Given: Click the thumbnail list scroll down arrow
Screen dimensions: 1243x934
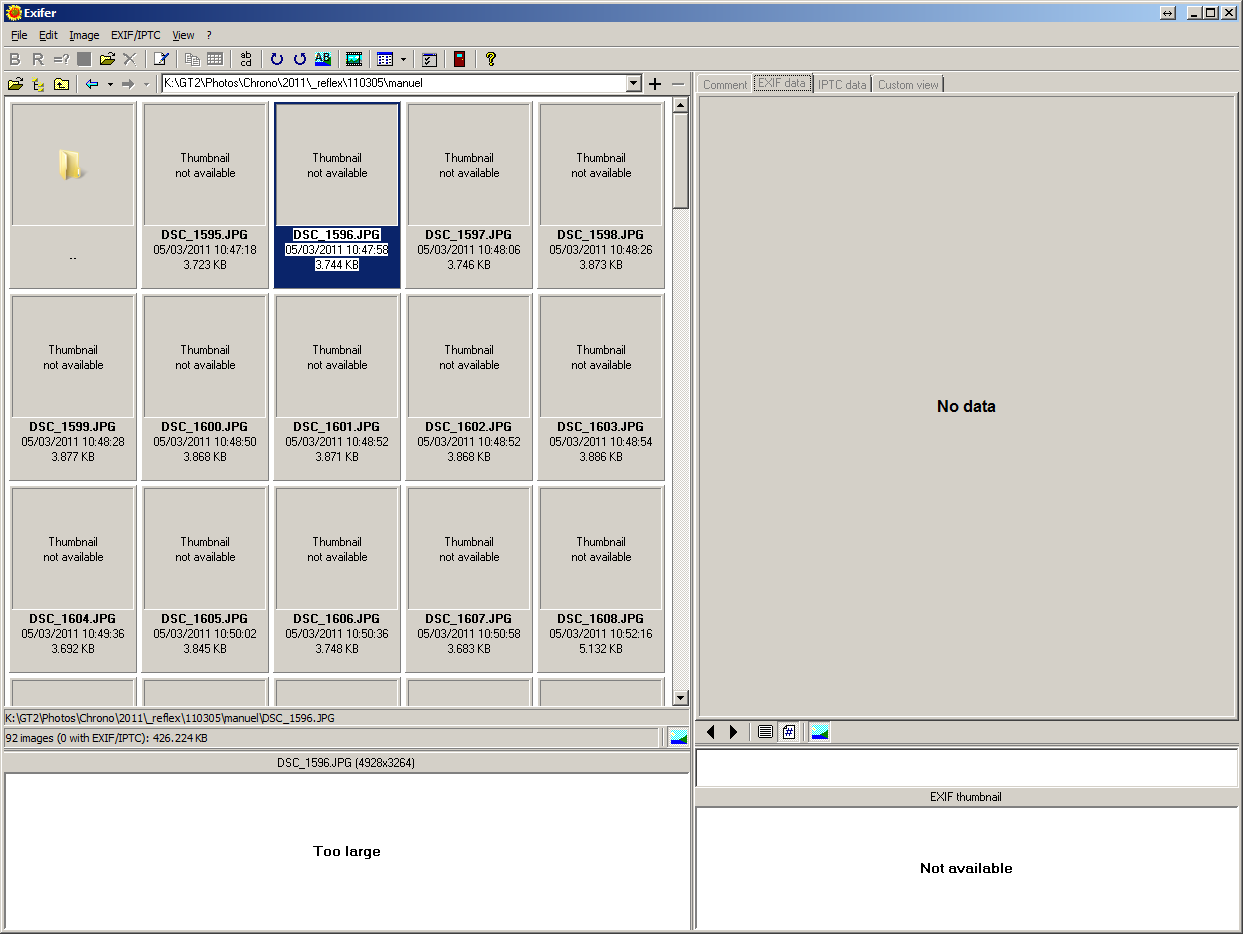Looking at the screenshot, I should pos(681,698).
